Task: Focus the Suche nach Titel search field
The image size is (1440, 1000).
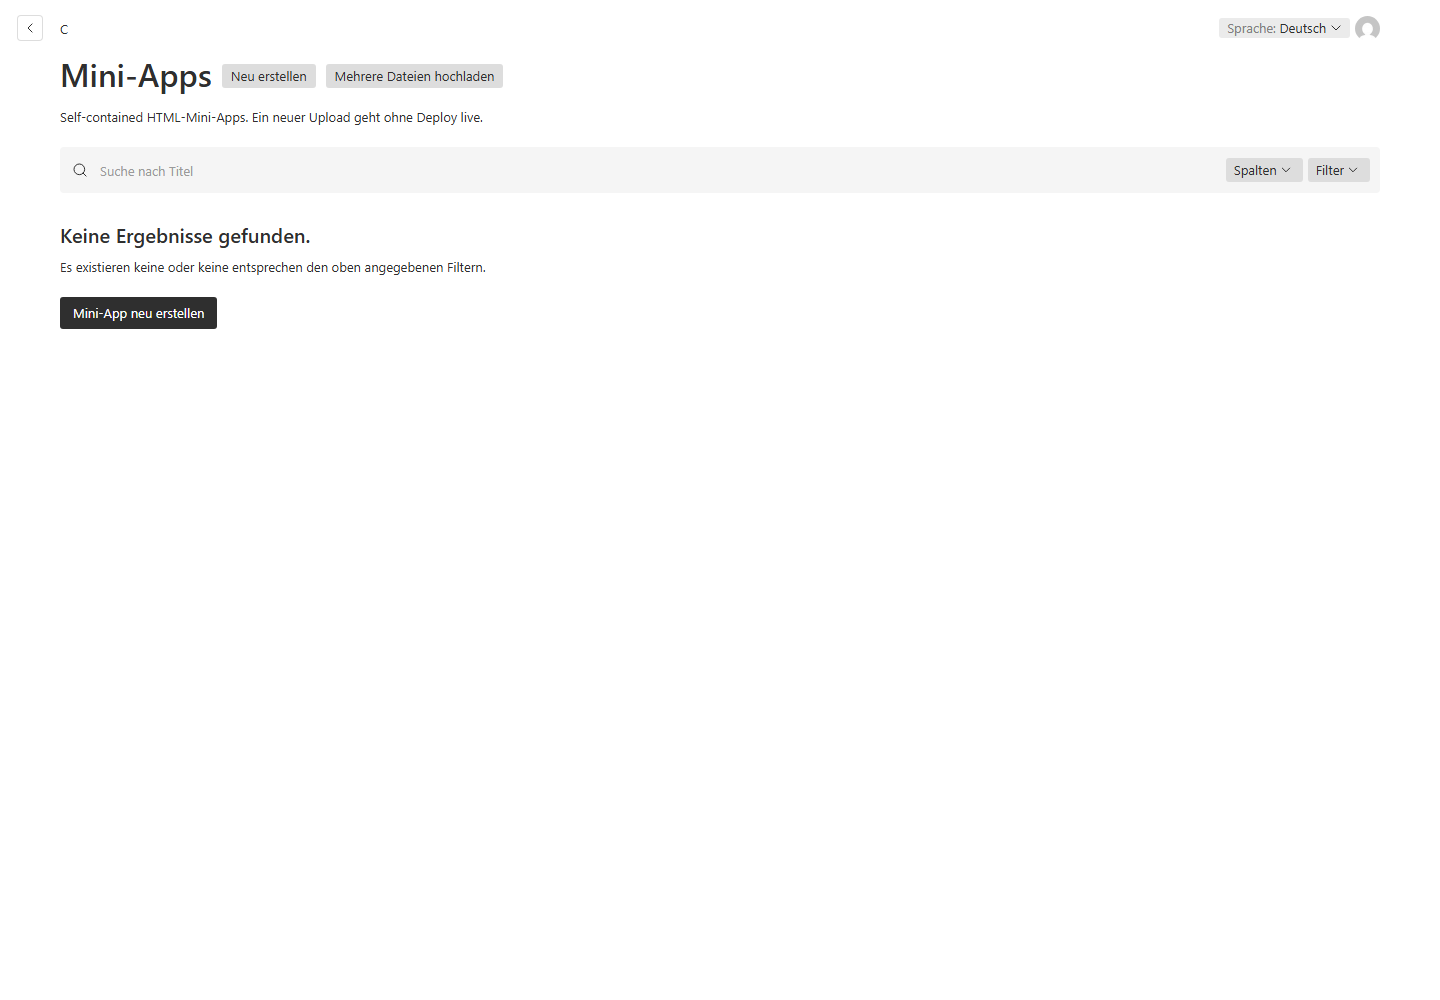Action: [650, 171]
